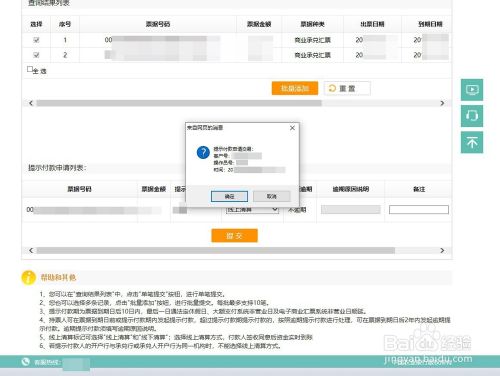Click the 票据号码 header in results table
Screen dimensions: 500x376
coord(158,24)
